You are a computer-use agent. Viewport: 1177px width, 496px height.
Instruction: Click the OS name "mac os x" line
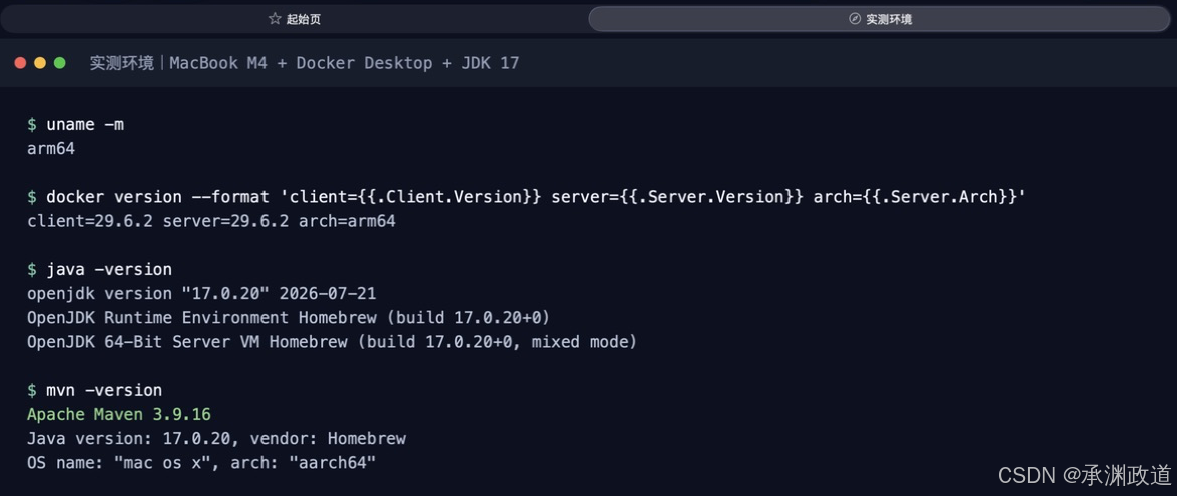201,463
